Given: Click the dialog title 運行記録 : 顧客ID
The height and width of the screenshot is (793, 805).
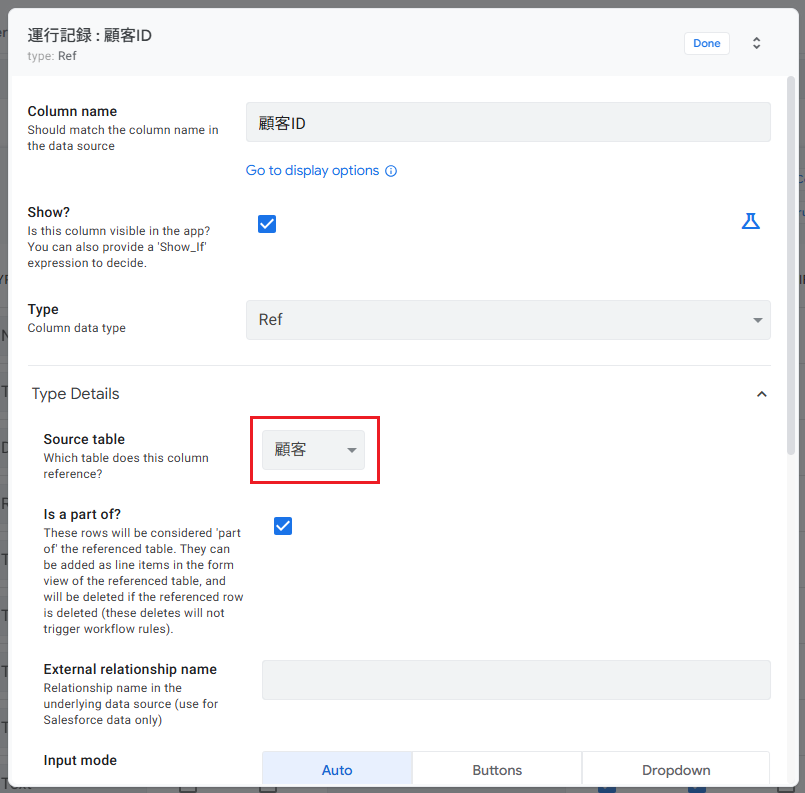Looking at the screenshot, I should (x=90, y=36).
